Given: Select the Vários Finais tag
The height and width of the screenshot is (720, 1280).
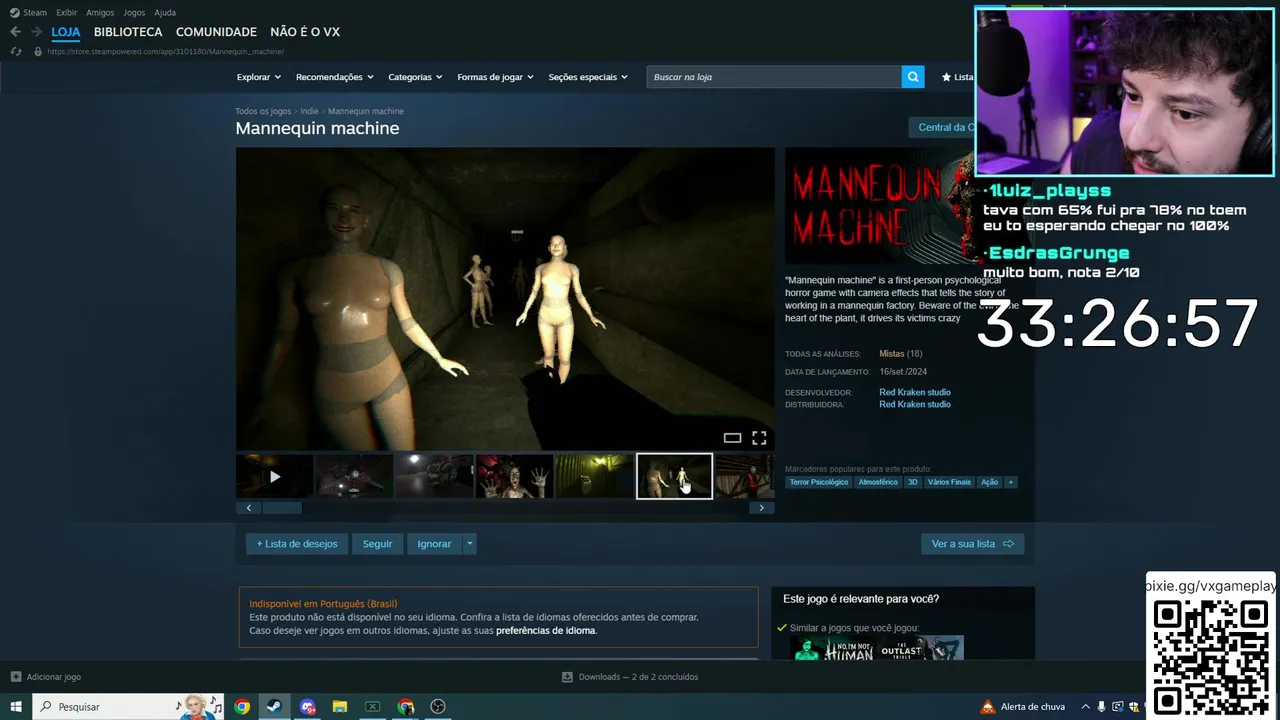Looking at the screenshot, I should pyautogui.click(x=950, y=482).
